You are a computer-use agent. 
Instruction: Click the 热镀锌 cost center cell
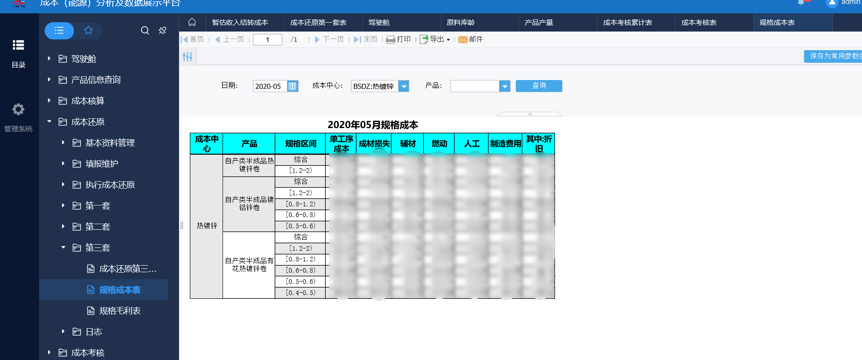[206, 226]
